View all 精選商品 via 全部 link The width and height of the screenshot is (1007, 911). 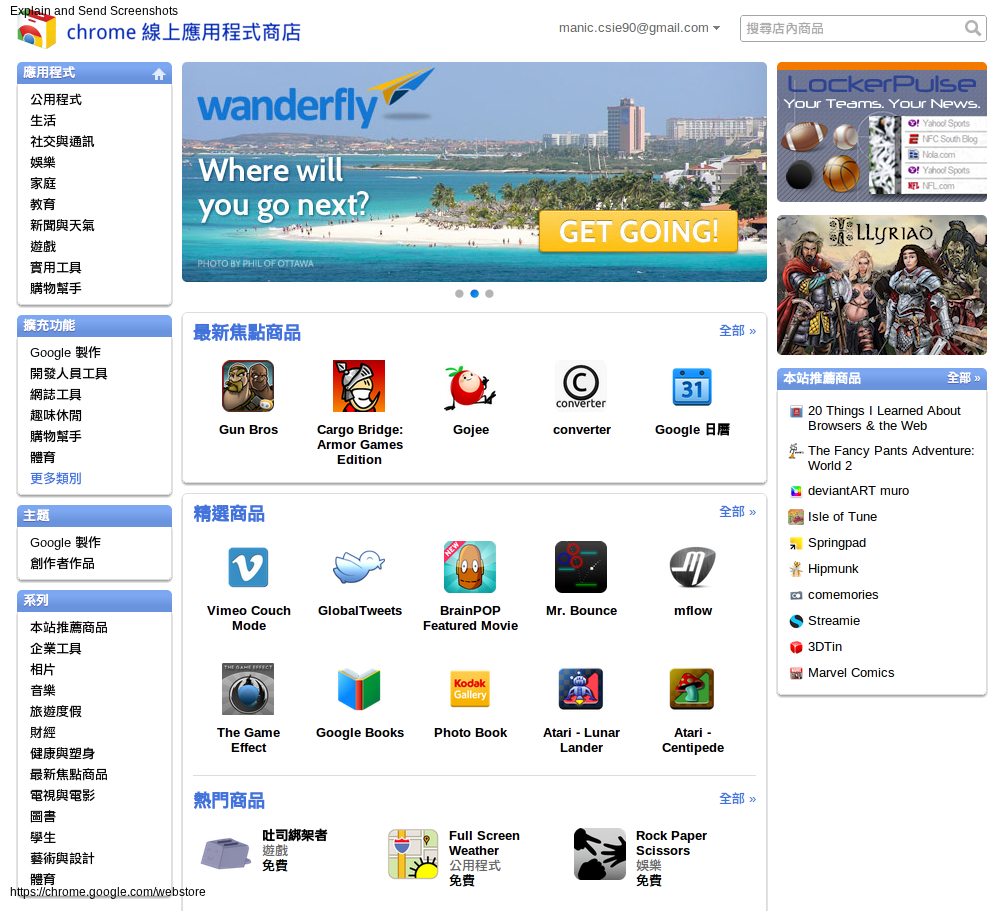tap(737, 512)
